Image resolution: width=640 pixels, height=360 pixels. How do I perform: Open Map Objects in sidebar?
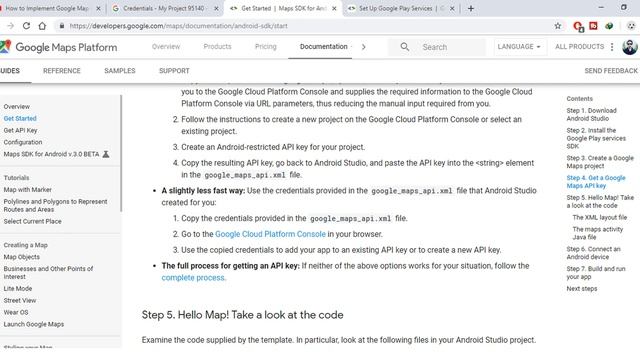[x=22, y=257]
